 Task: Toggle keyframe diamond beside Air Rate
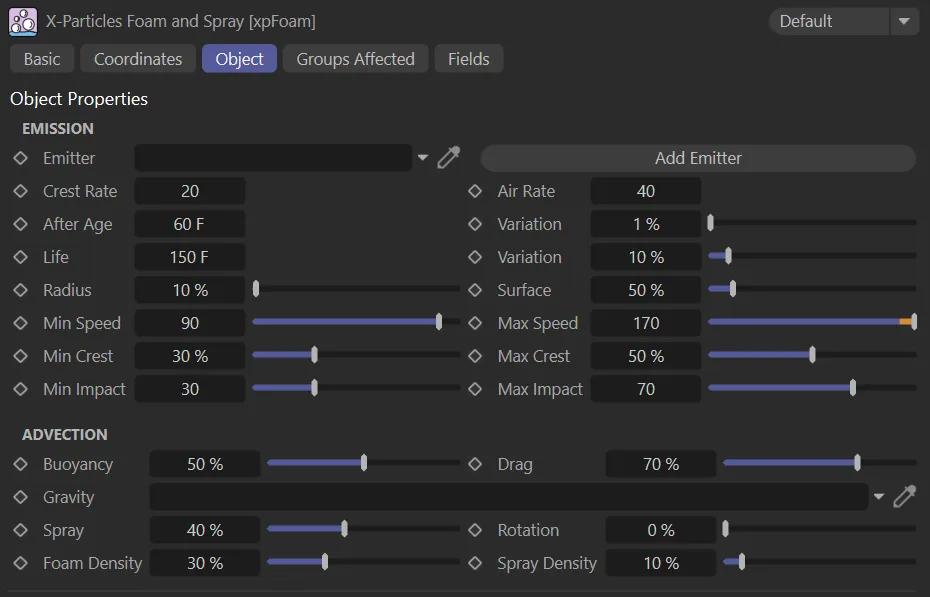pos(476,191)
